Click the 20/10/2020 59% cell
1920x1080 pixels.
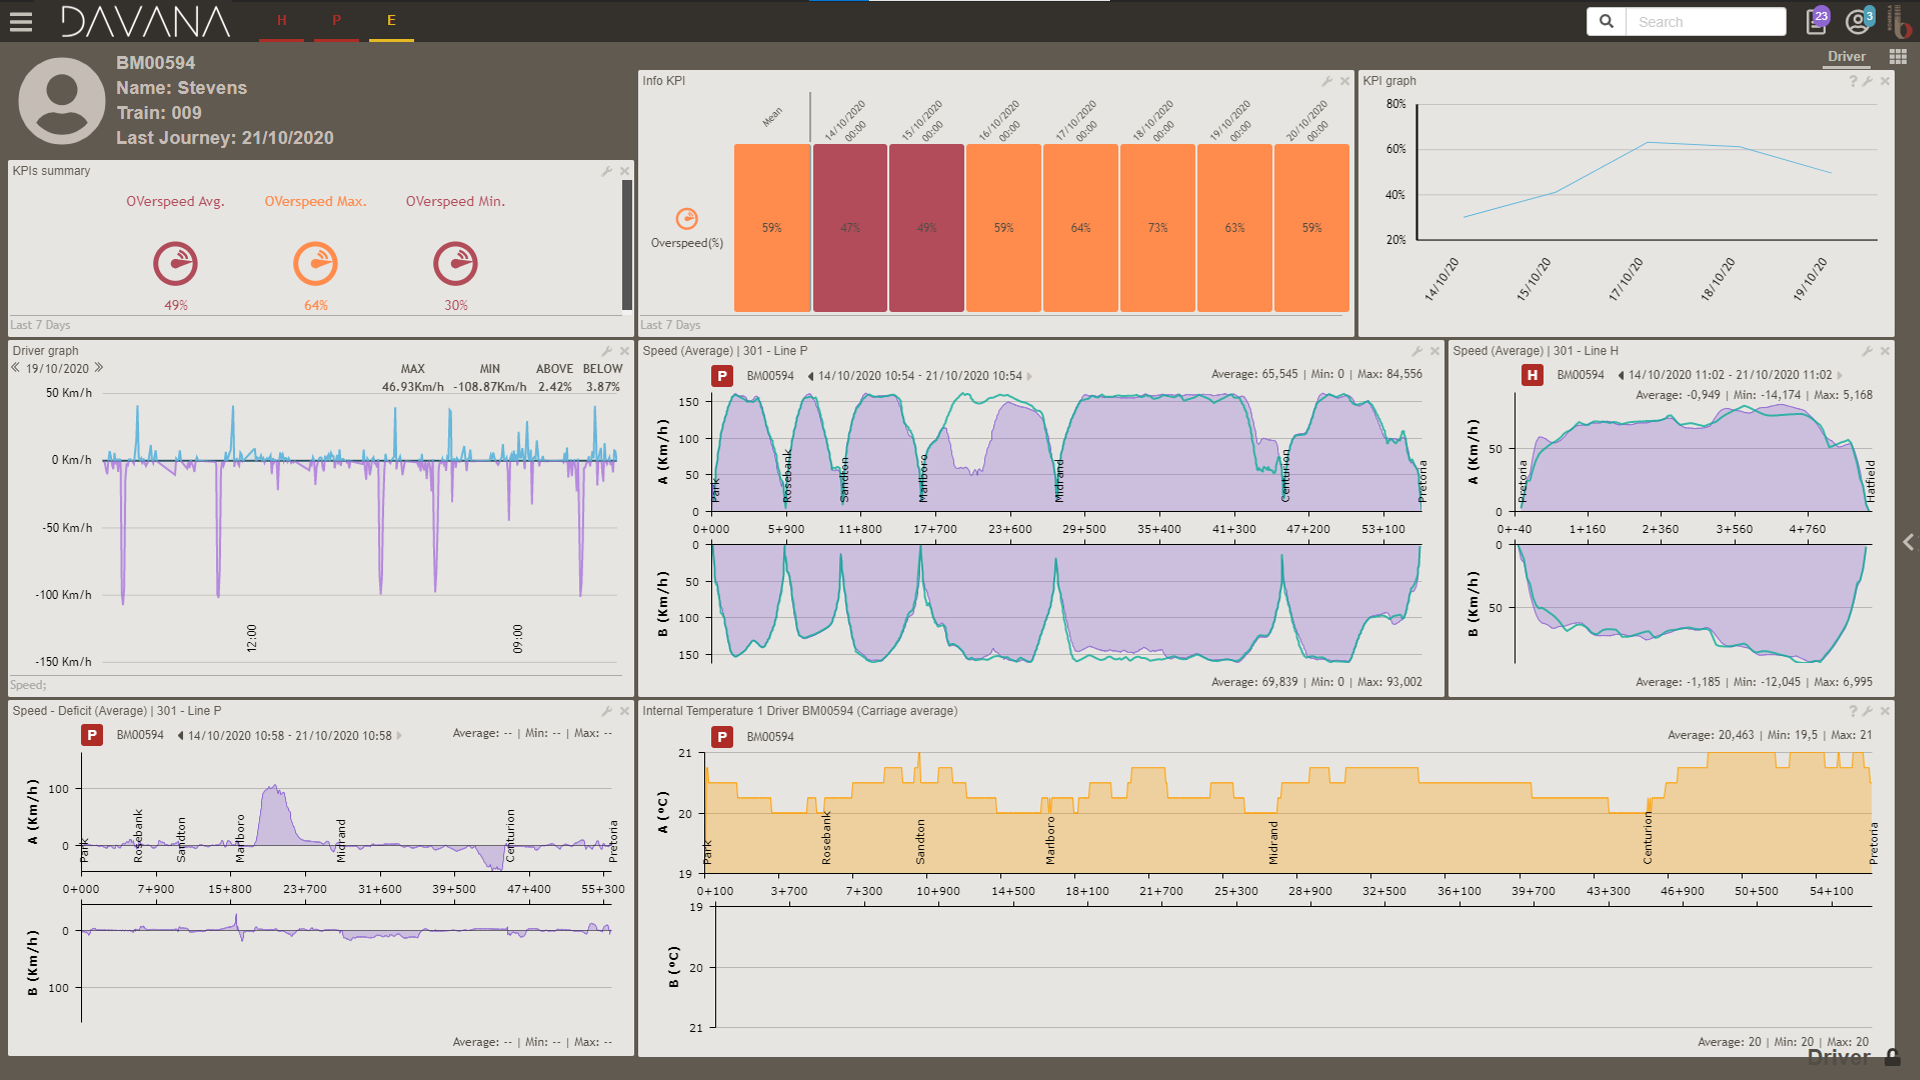(x=1312, y=228)
